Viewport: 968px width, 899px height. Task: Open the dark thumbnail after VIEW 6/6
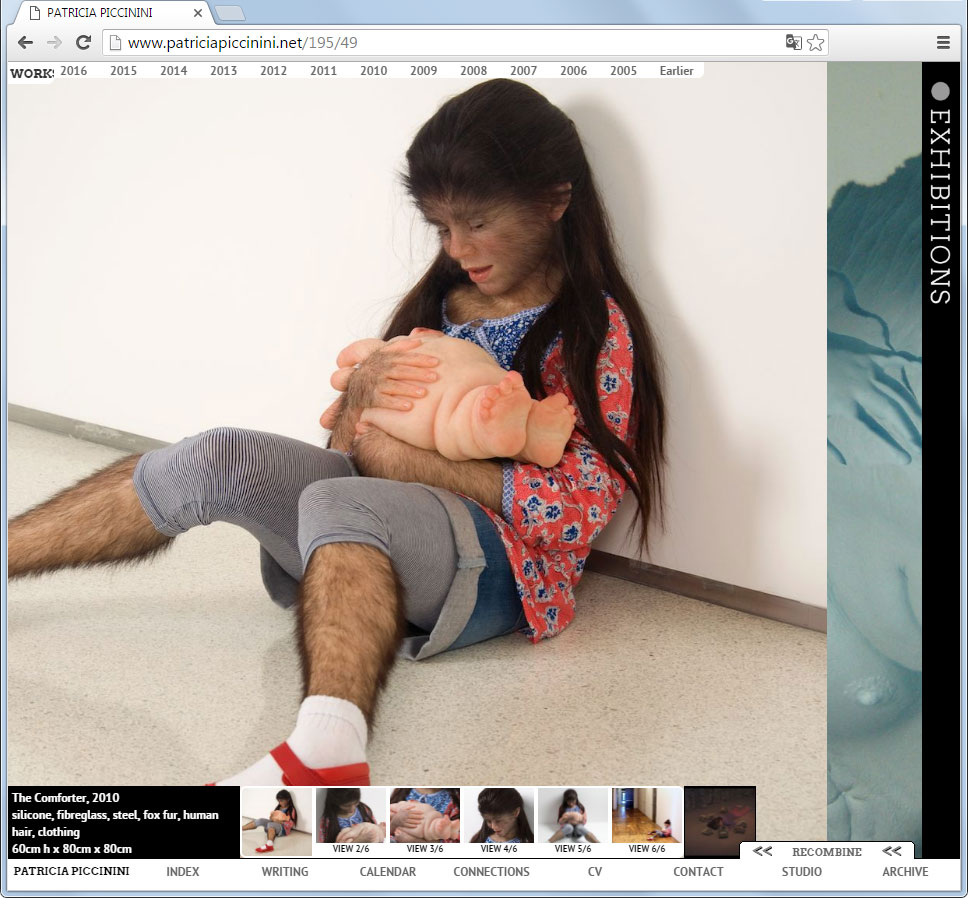720,822
